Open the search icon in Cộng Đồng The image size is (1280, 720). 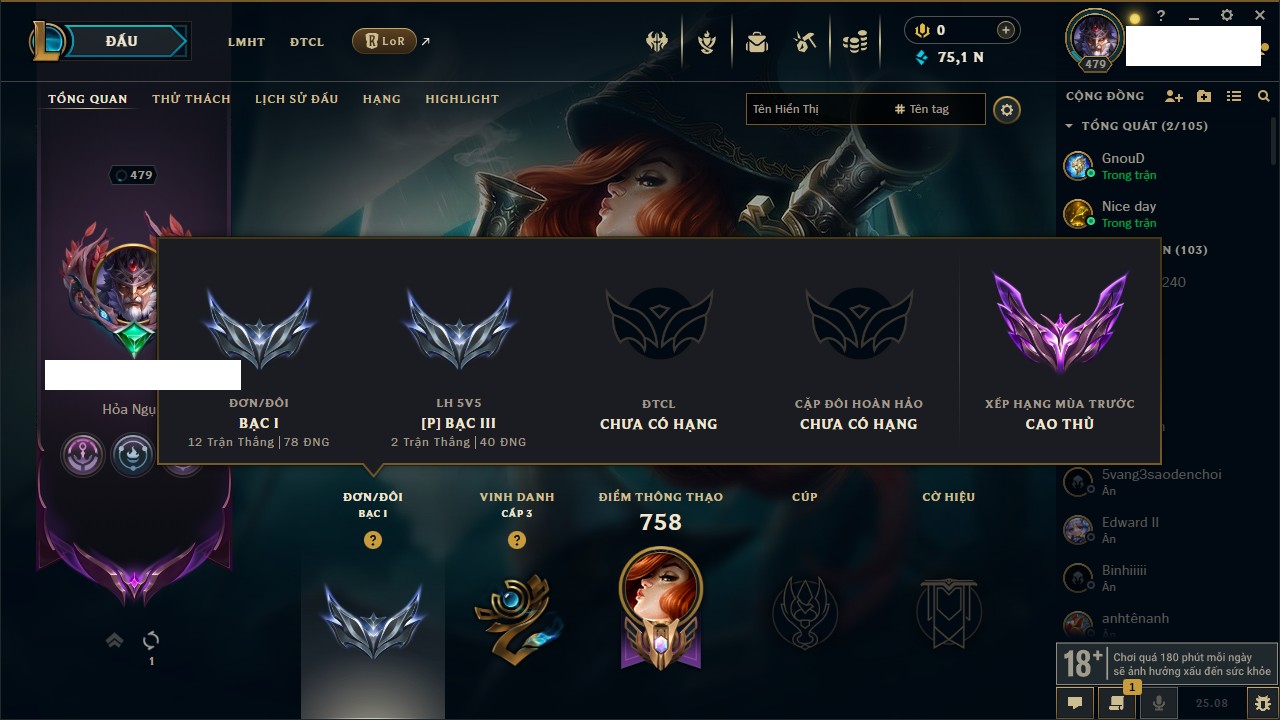(1264, 96)
